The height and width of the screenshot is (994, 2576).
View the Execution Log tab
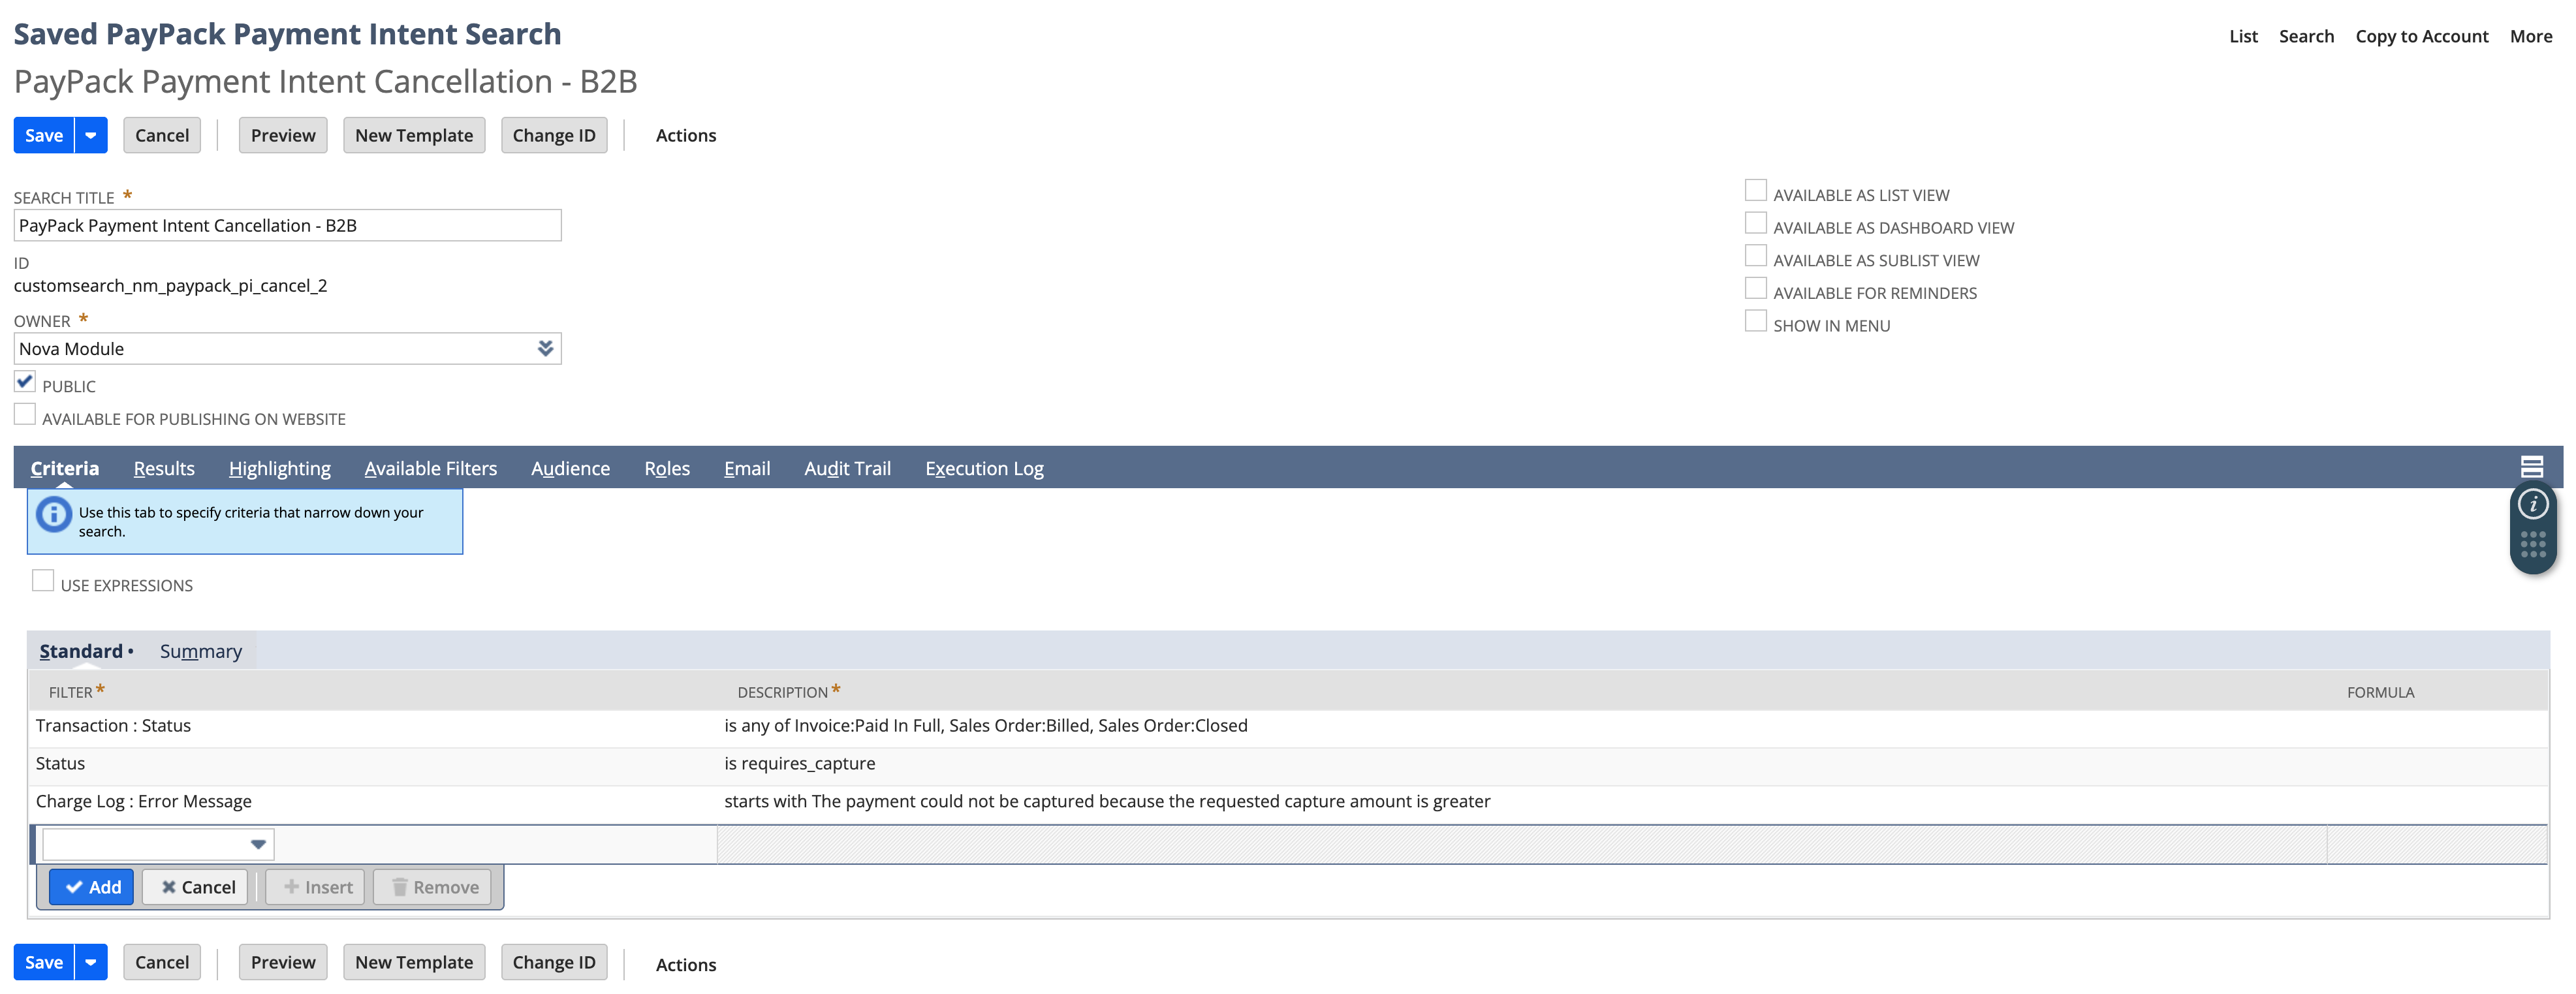tap(984, 469)
